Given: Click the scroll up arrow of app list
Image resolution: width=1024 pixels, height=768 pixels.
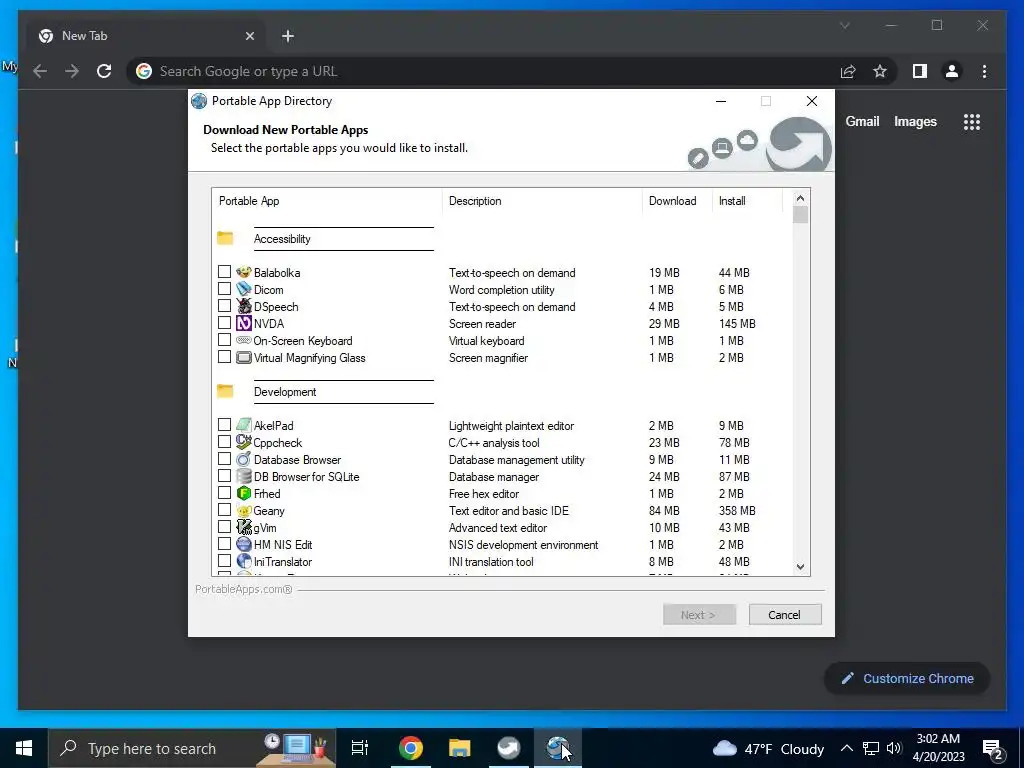Looking at the screenshot, I should [801, 198].
